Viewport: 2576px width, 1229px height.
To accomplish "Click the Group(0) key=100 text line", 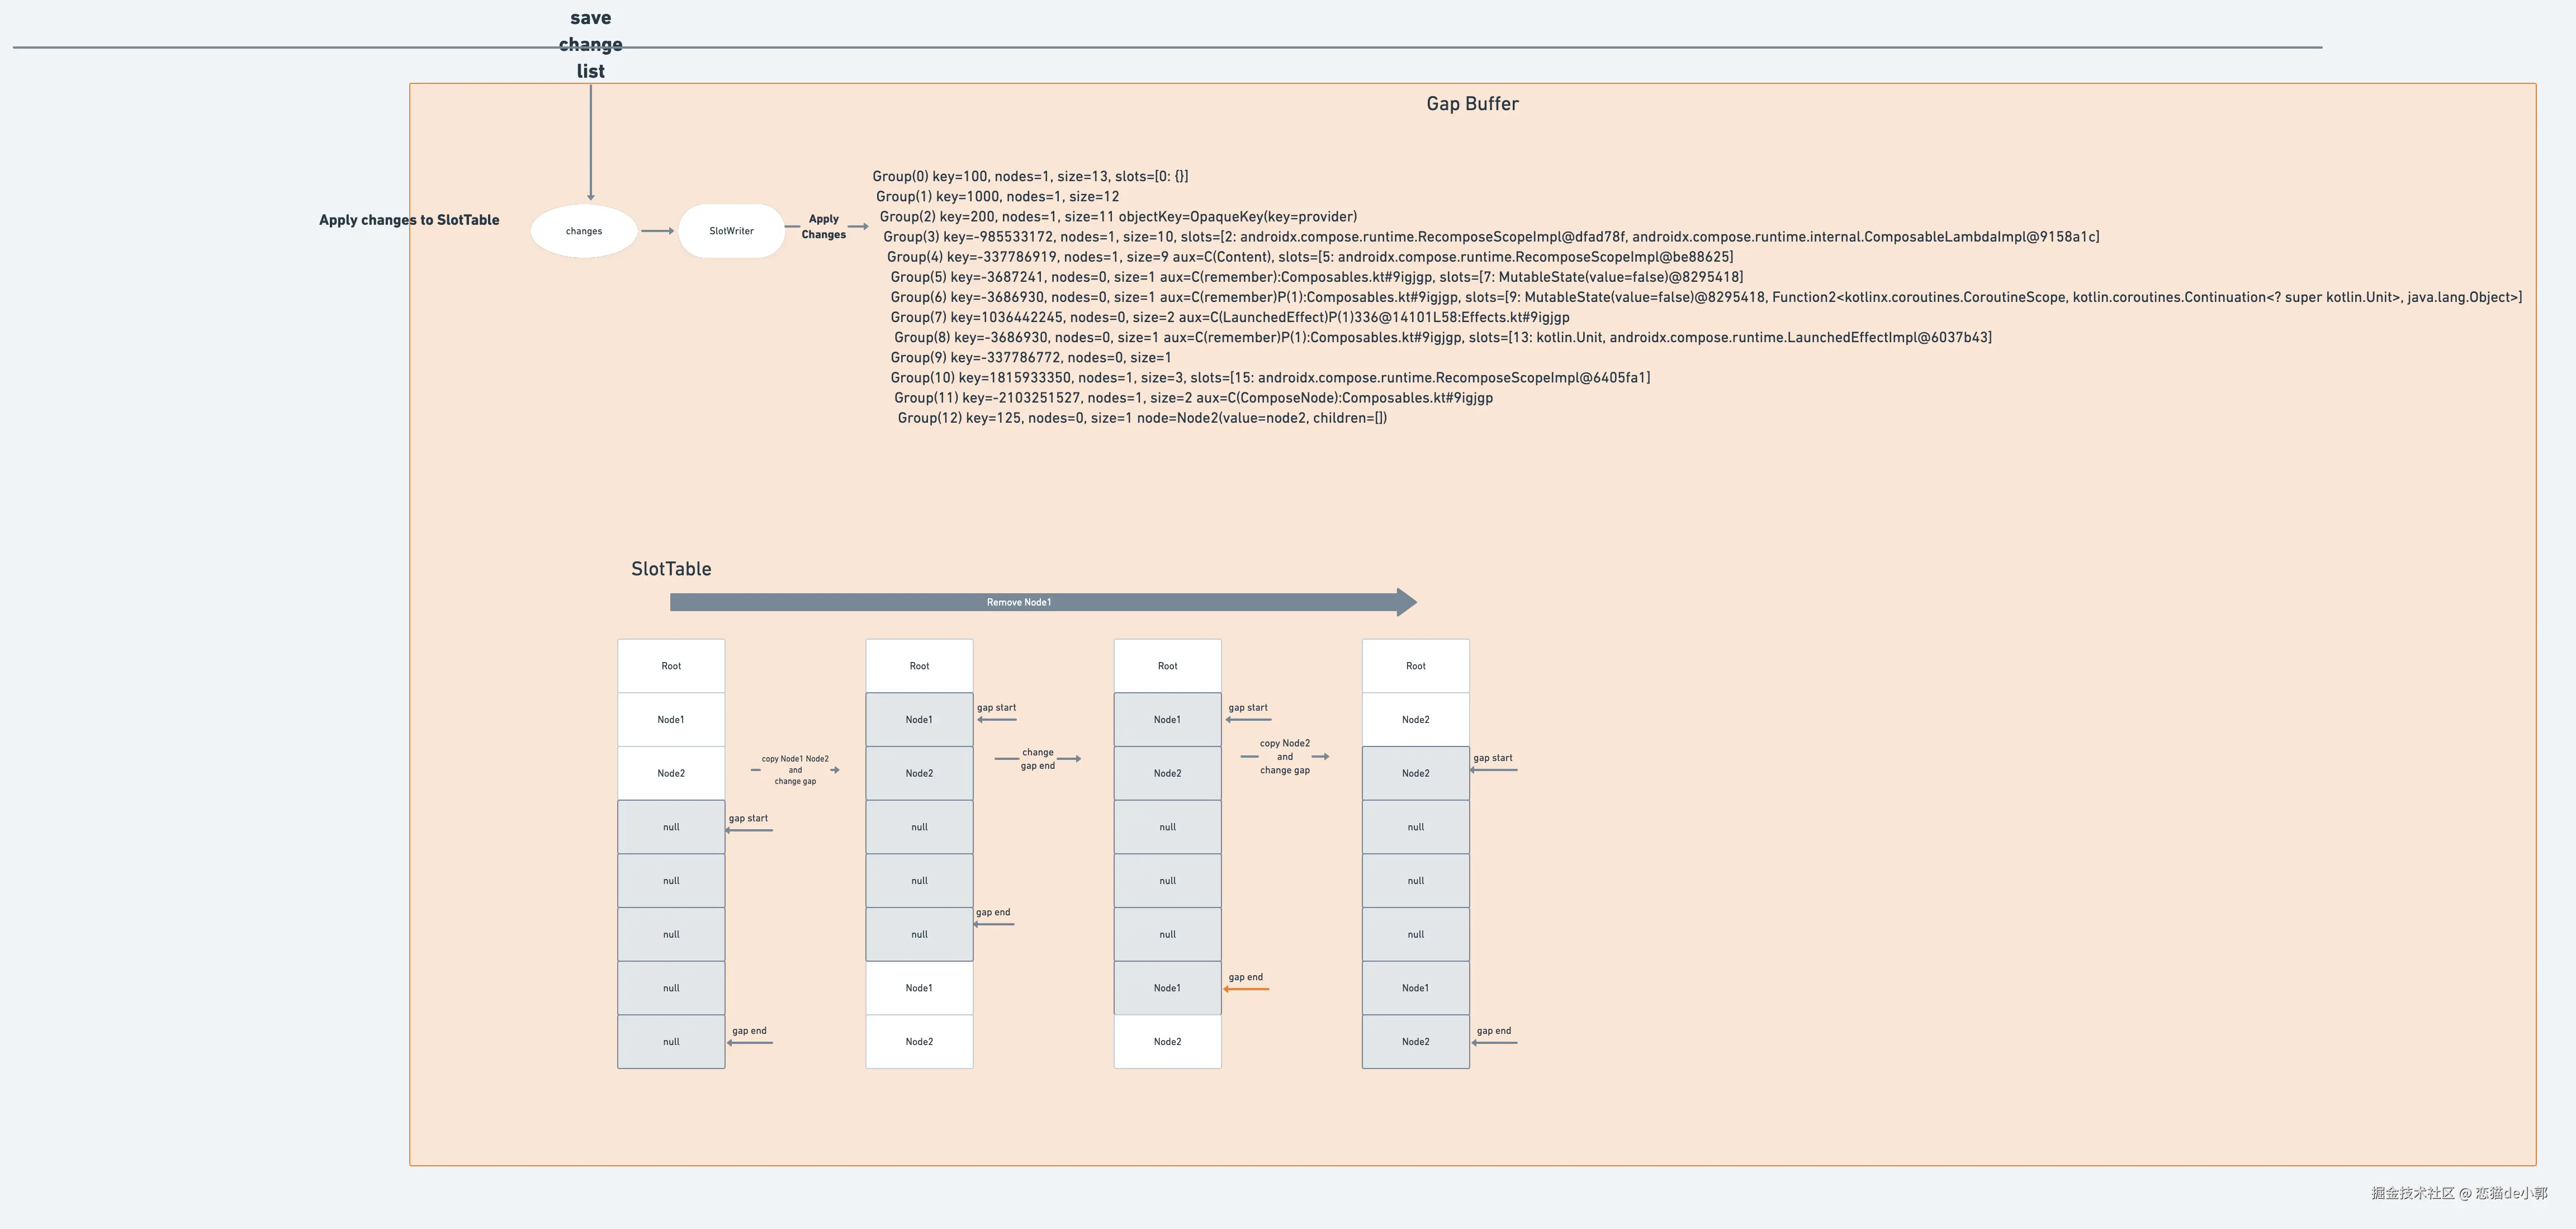I will 1030,176.
